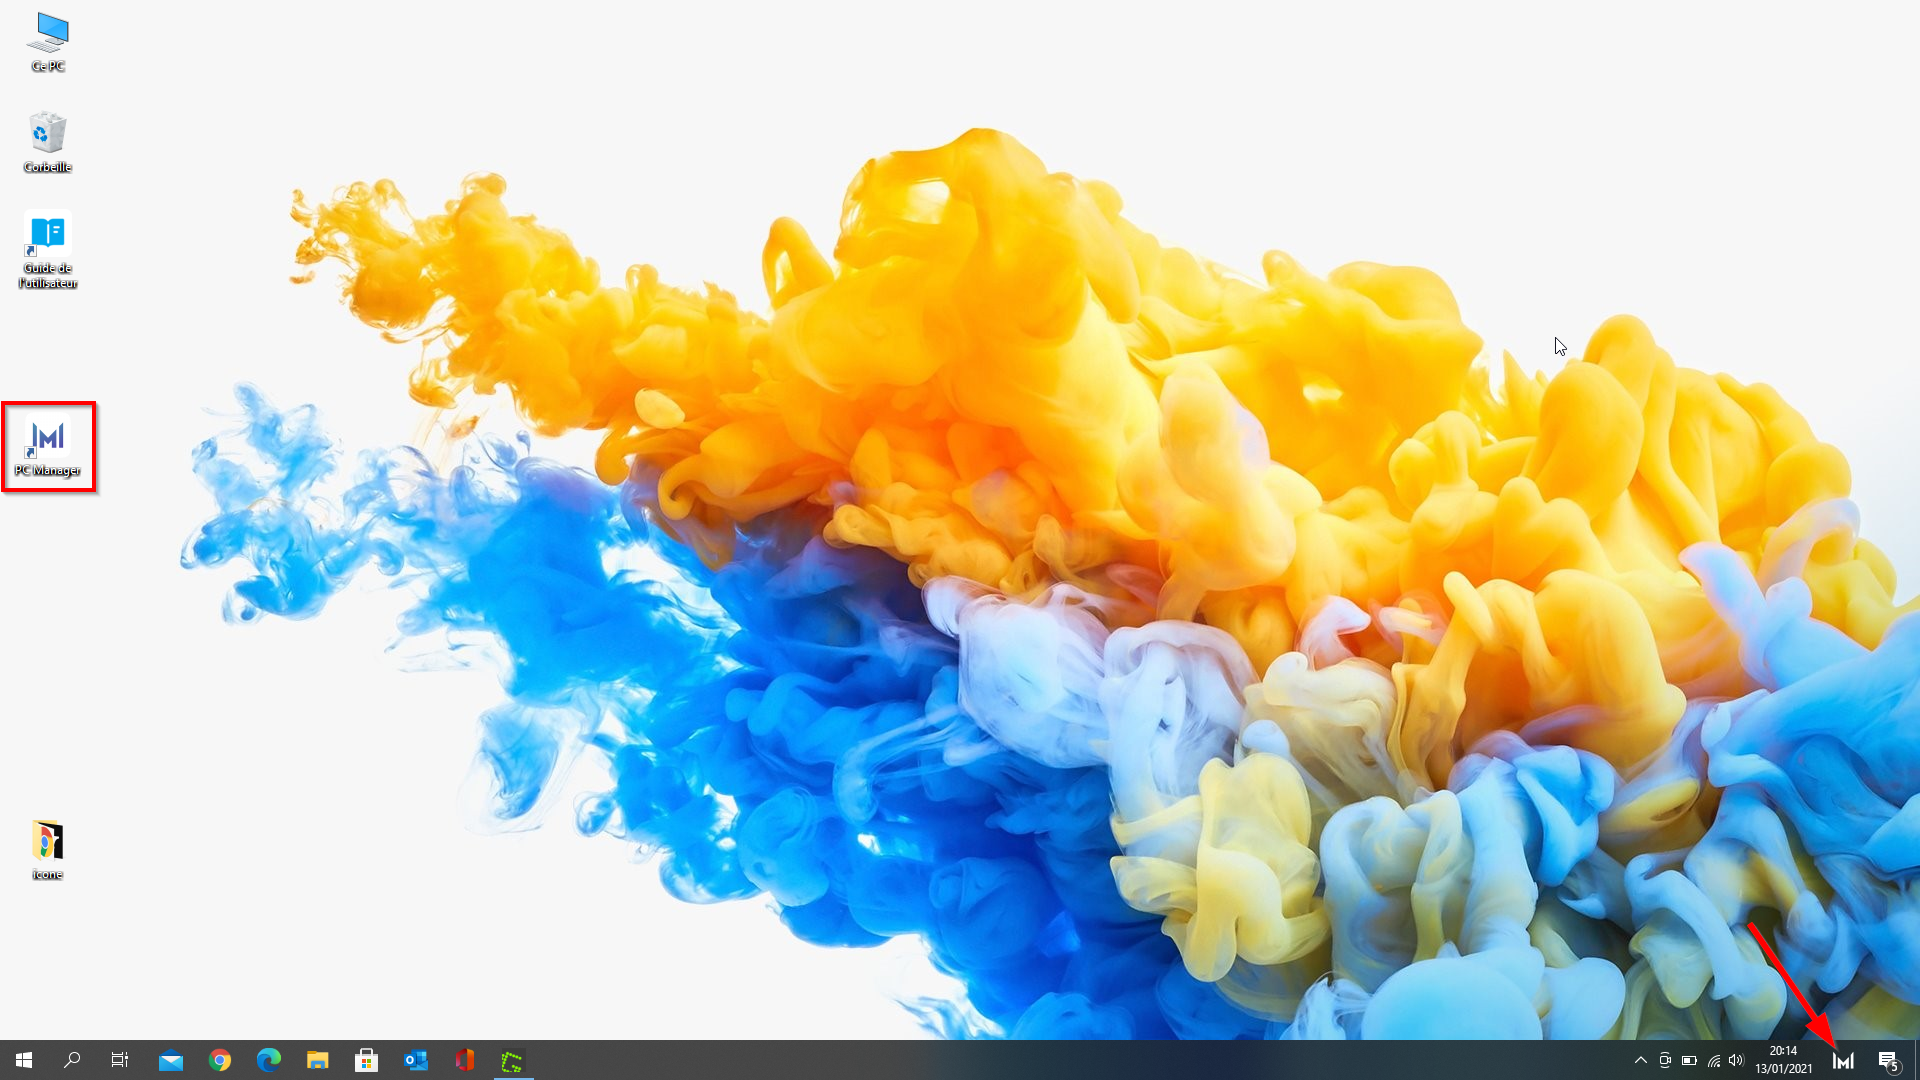The width and height of the screenshot is (1920, 1080).
Task: Open Ce PC from the desktop
Action: click(47, 40)
